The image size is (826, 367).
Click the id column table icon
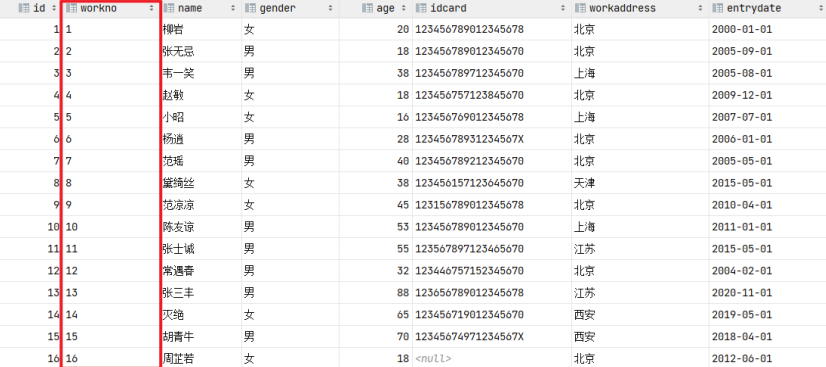(x=23, y=8)
